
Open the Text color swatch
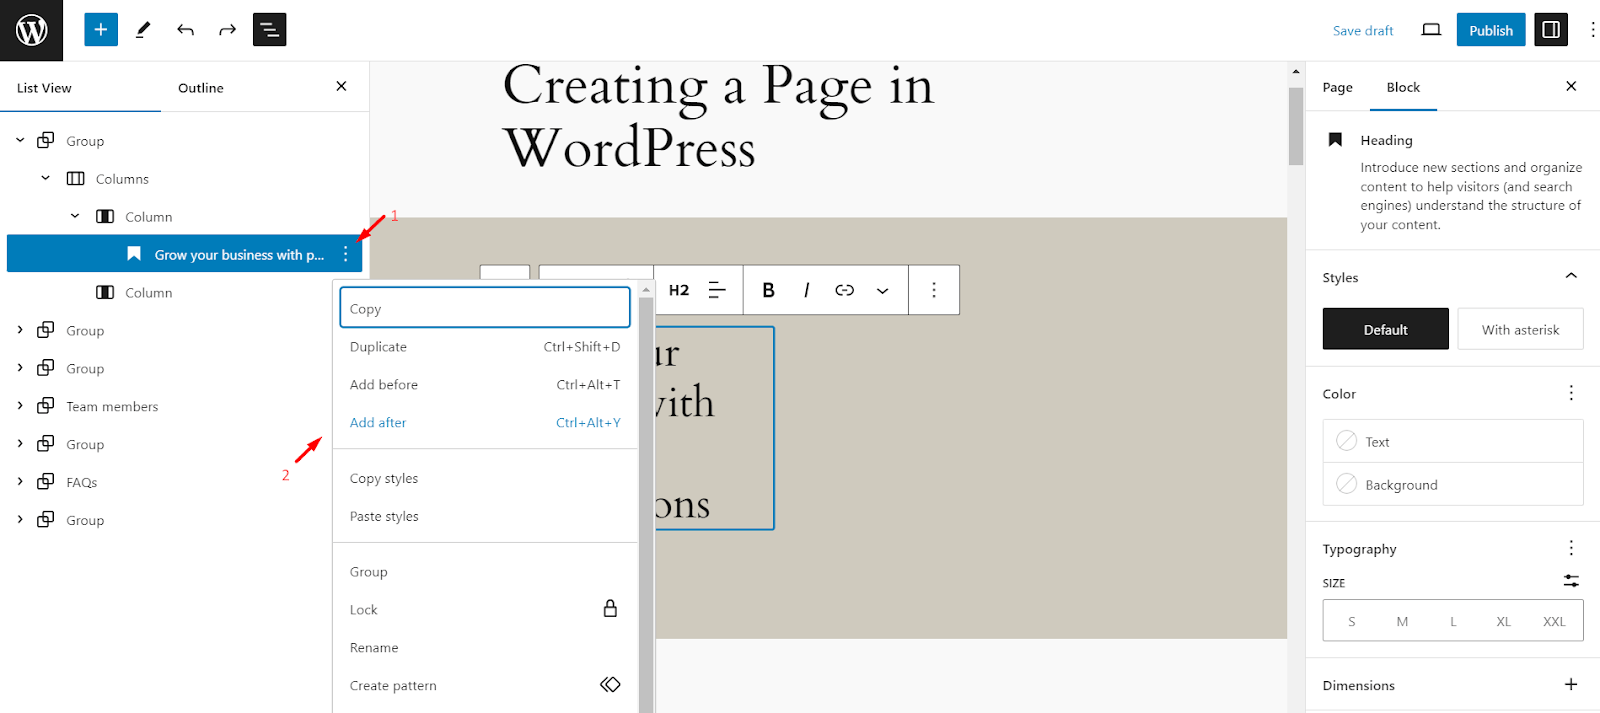(1453, 441)
